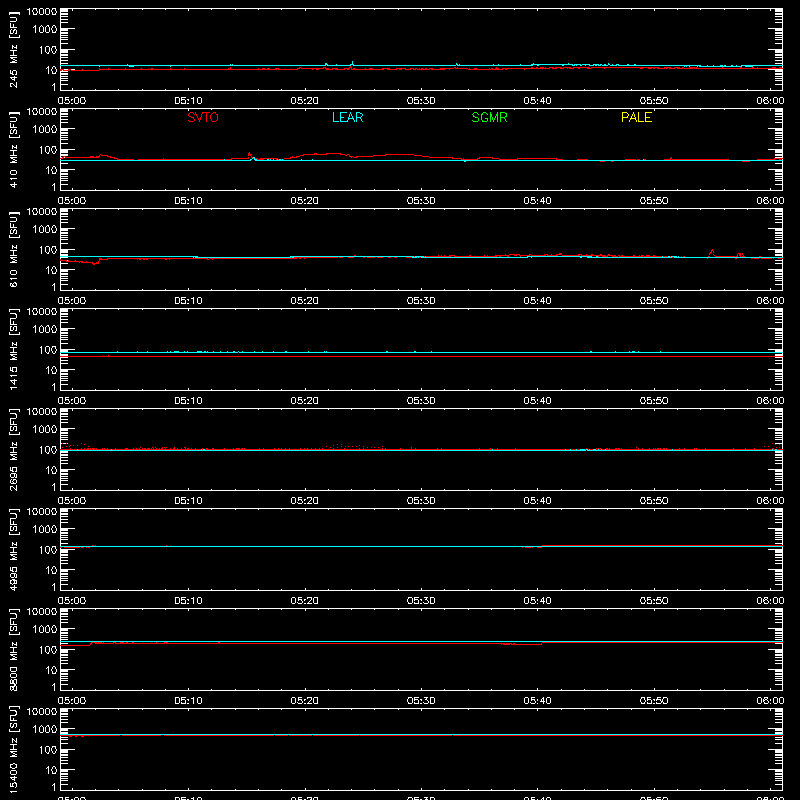The width and height of the screenshot is (800, 800).
Task: Click 05:10 time label below 245 MHz panel
Action: pos(188,101)
